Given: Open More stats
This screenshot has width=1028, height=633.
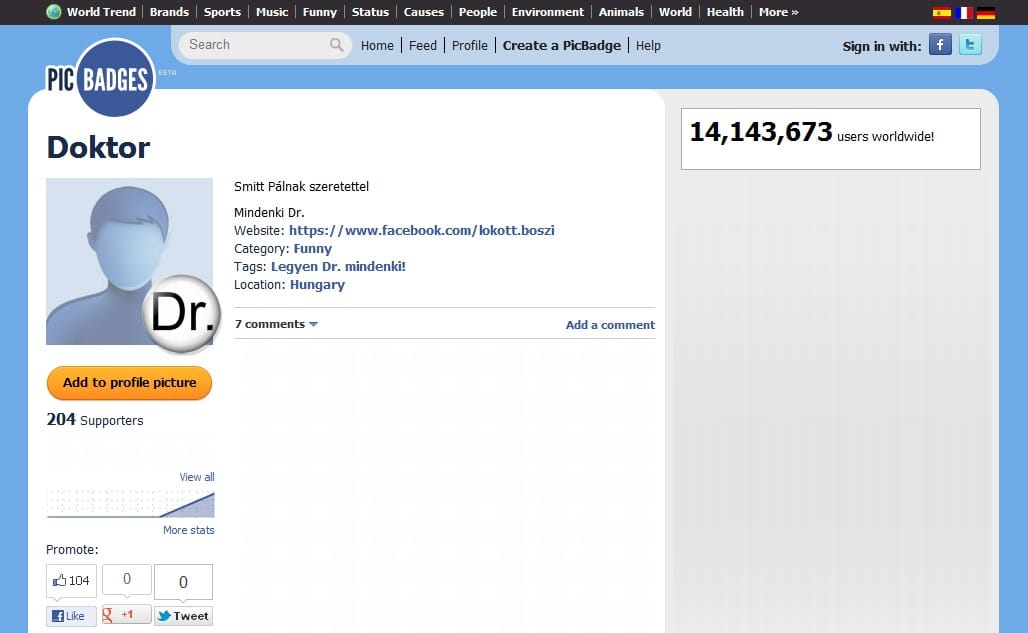Looking at the screenshot, I should click(189, 530).
